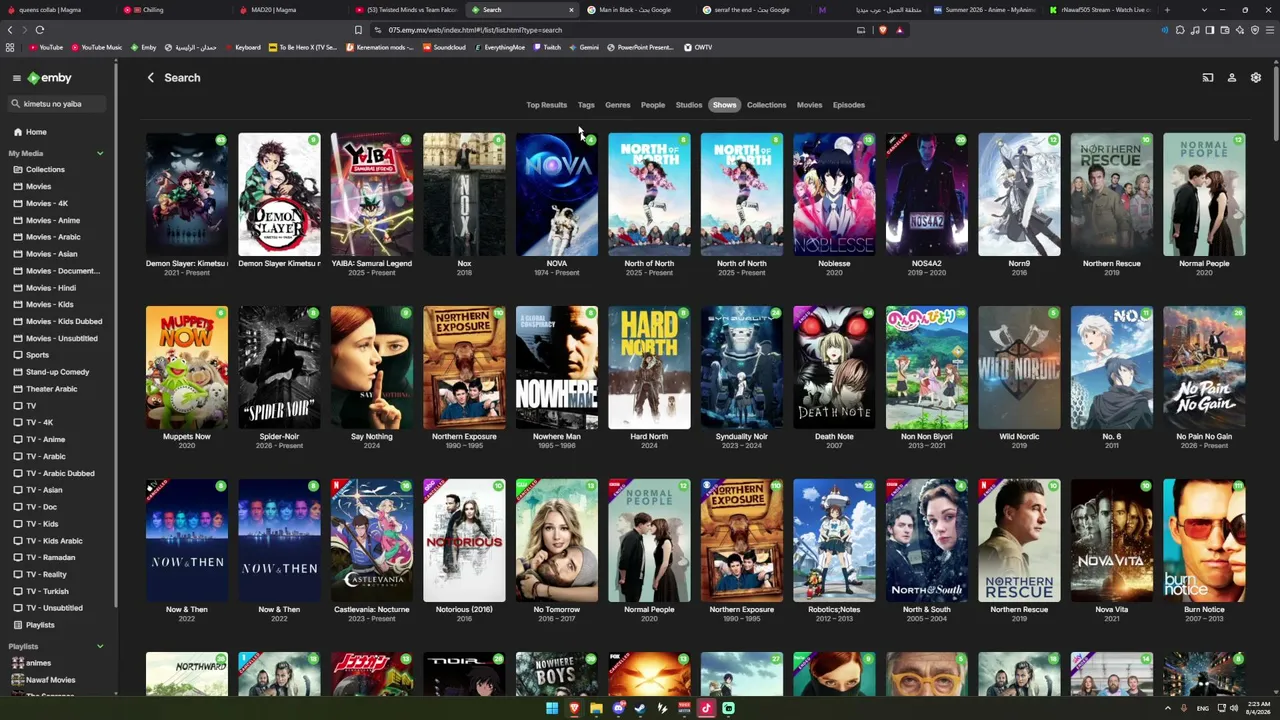This screenshot has height=720, width=1280.
Task: Switch to Movies tab
Action: click(x=809, y=105)
